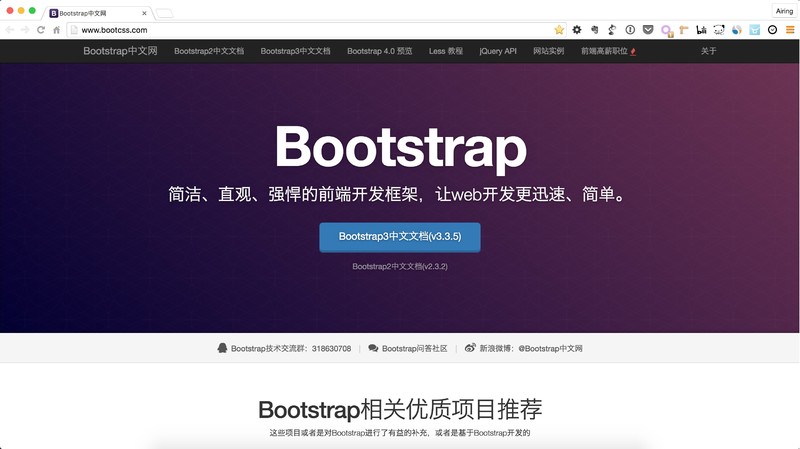Click the Weibo icon
This screenshot has width=800, height=449.
[470, 348]
